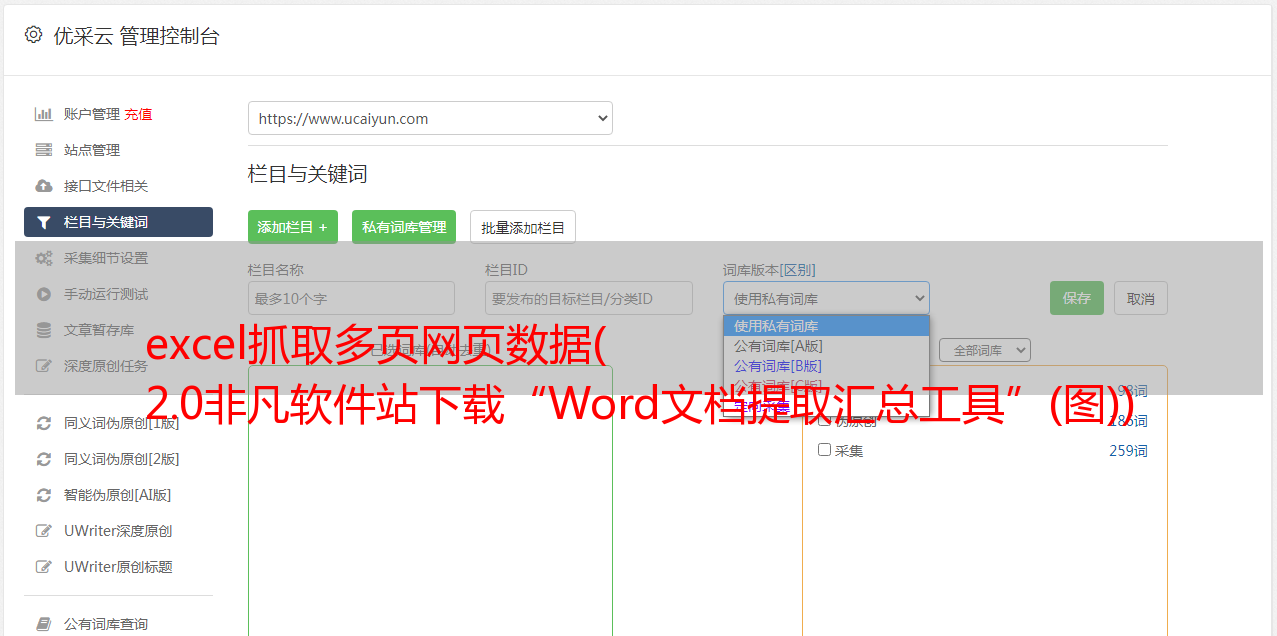Click the refresh icon for 智能伪原创[AI版]
Screen dimensions: 1277x636
[x=44, y=495]
